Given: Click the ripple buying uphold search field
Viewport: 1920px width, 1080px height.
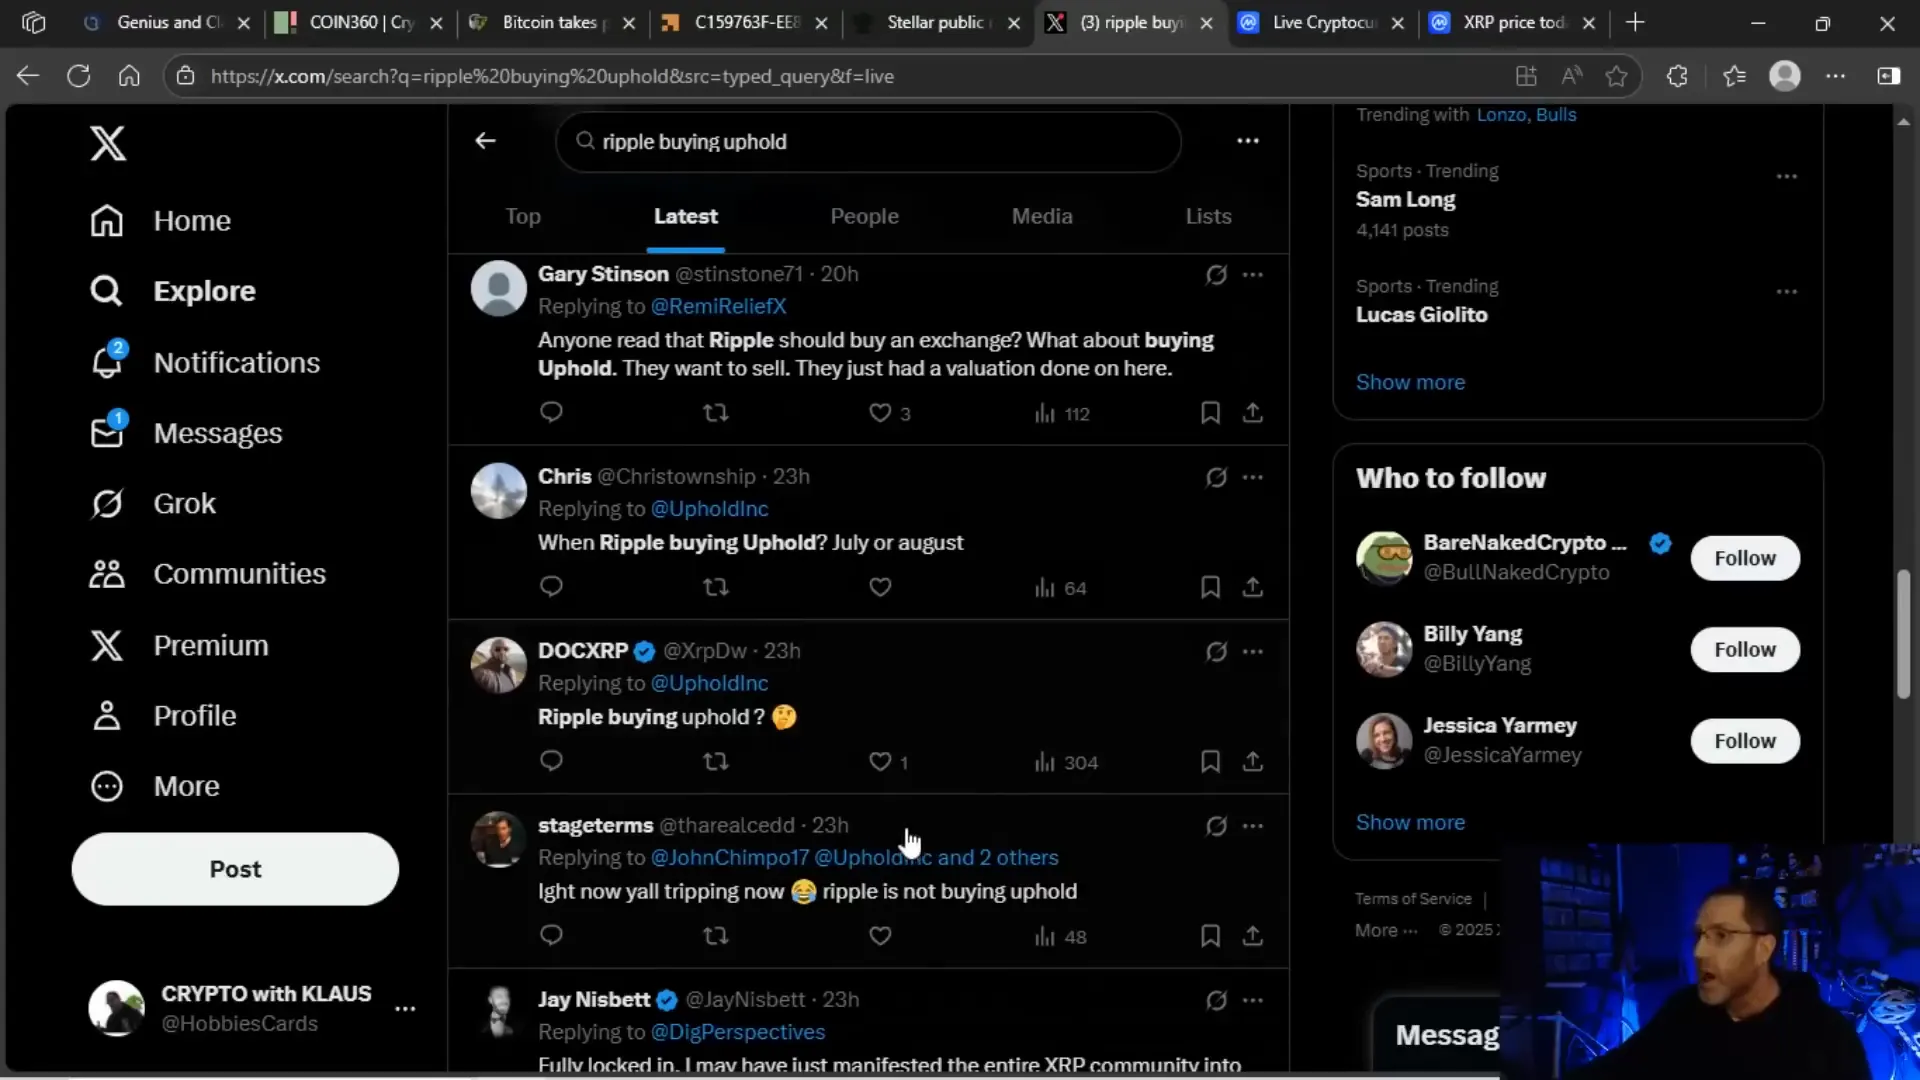Looking at the screenshot, I should click(x=868, y=141).
